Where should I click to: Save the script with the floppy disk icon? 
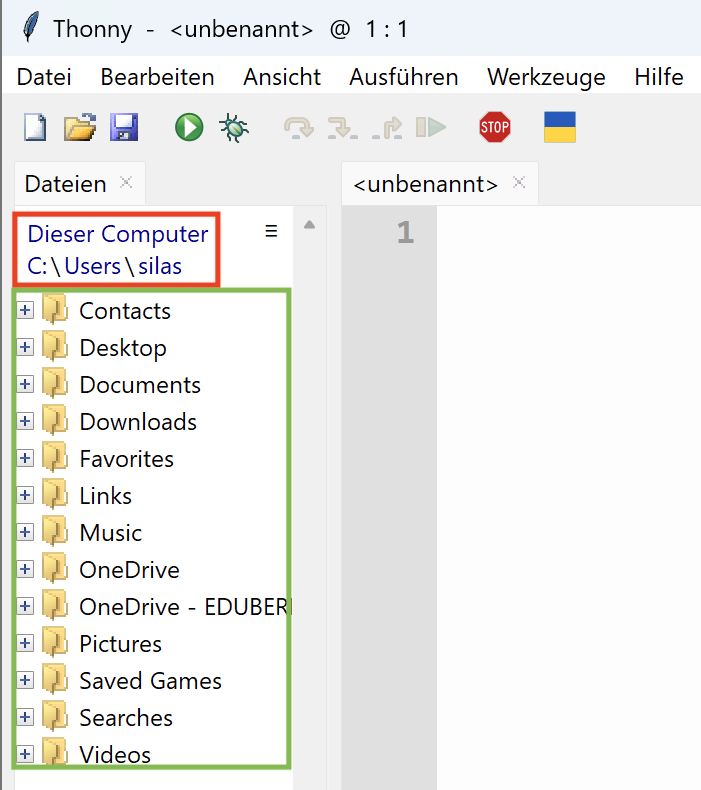124,127
